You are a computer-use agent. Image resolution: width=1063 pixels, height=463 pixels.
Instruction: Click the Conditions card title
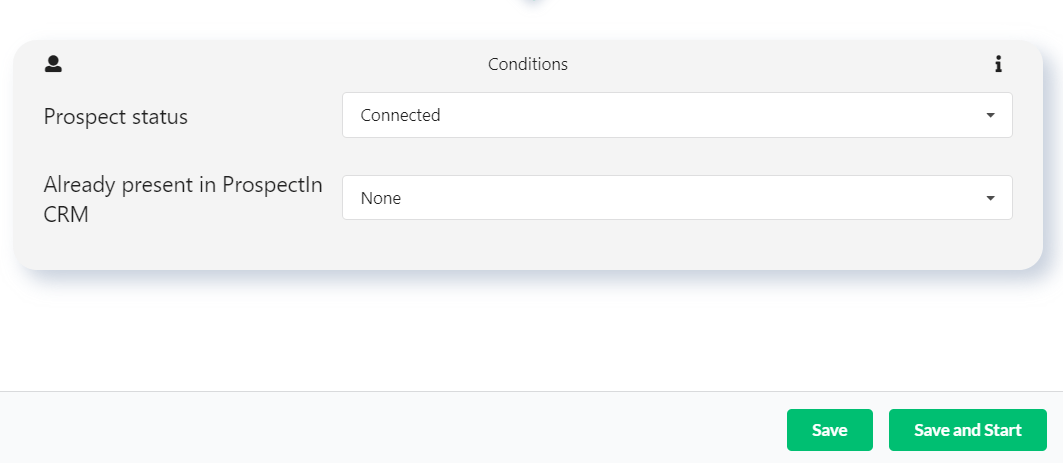(528, 64)
